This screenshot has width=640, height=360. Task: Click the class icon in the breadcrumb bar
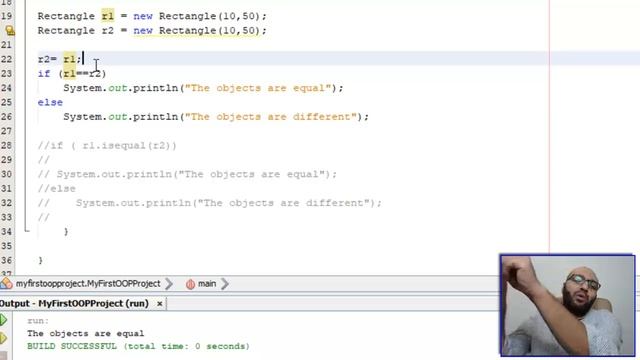pyautogui.click(x=6, y=283)
